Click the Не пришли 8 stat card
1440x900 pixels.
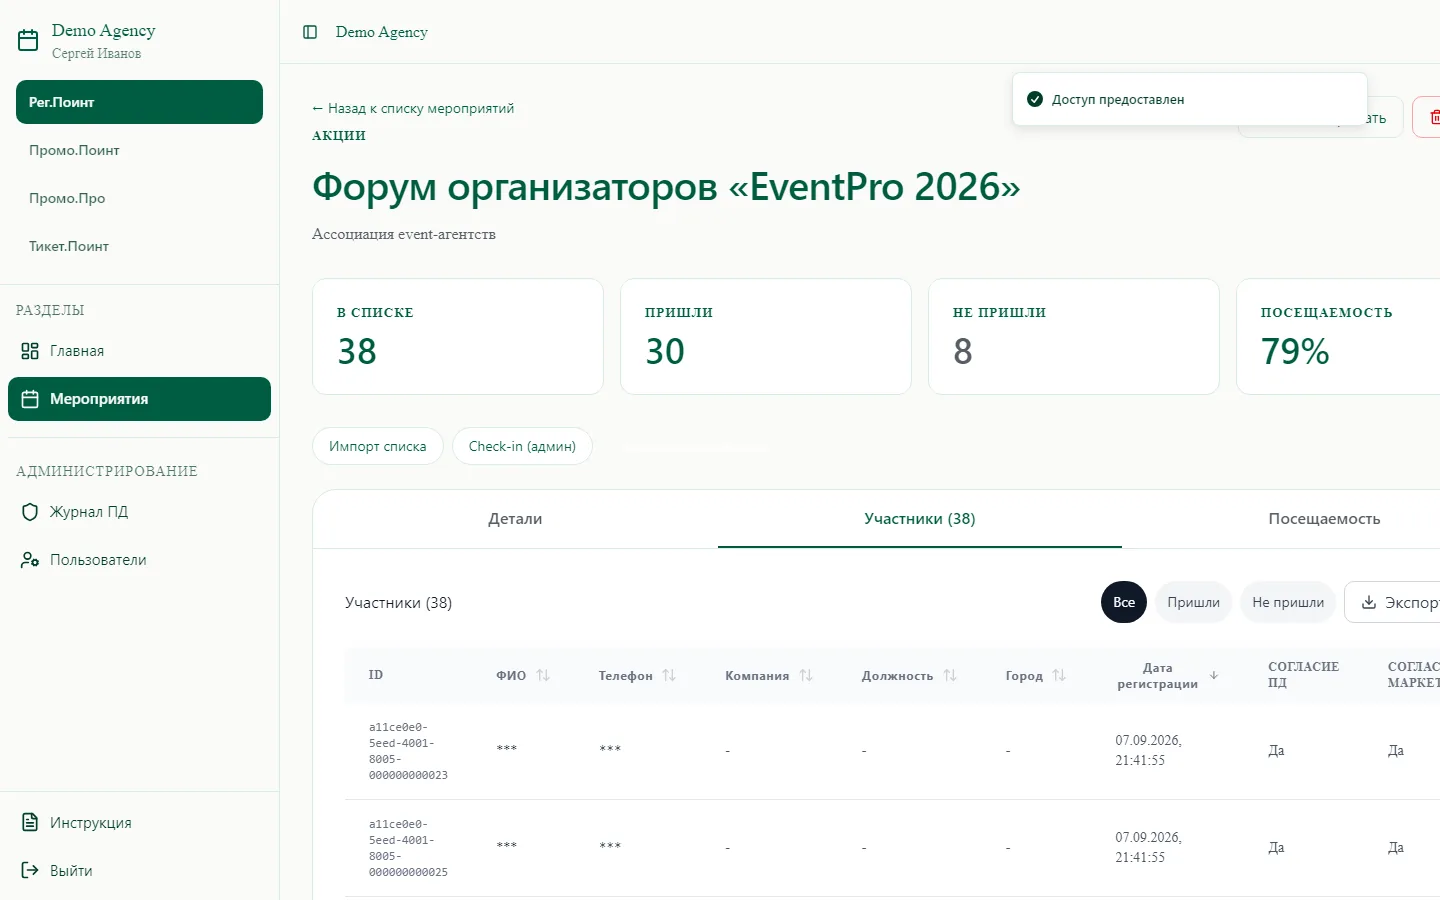[x=1074, y=336]
